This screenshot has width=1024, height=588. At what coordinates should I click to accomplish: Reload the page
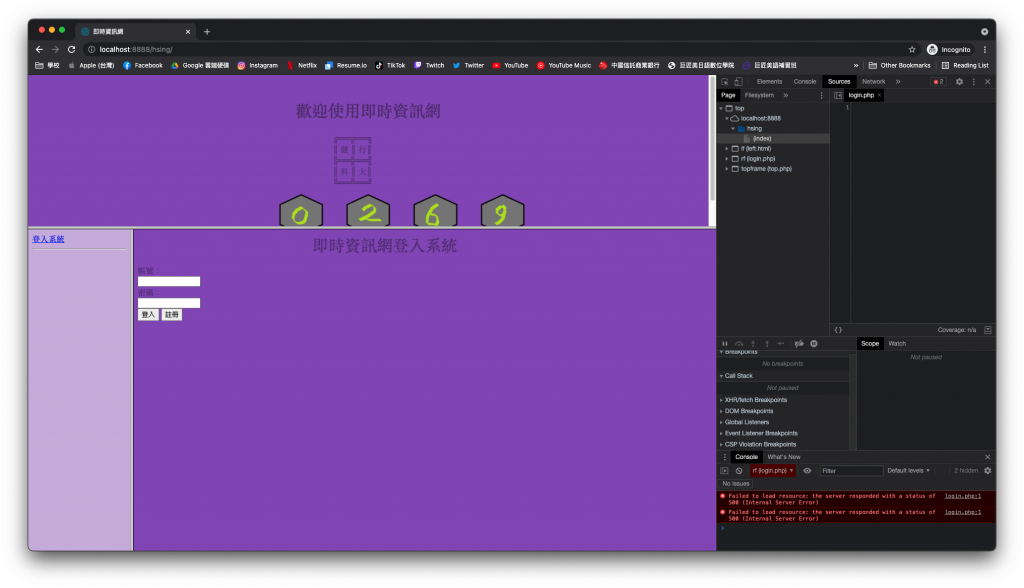pos(72,50)
